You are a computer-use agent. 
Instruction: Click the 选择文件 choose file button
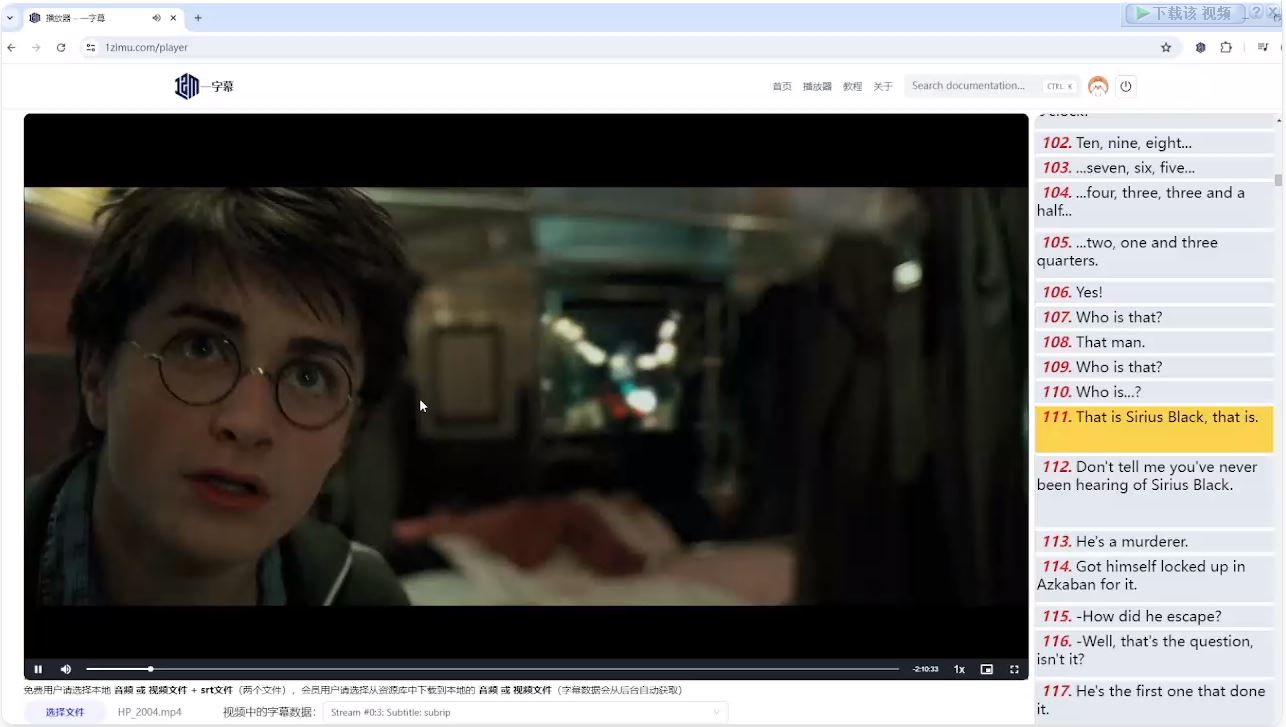pyautogui.click(x=65, y=712)
